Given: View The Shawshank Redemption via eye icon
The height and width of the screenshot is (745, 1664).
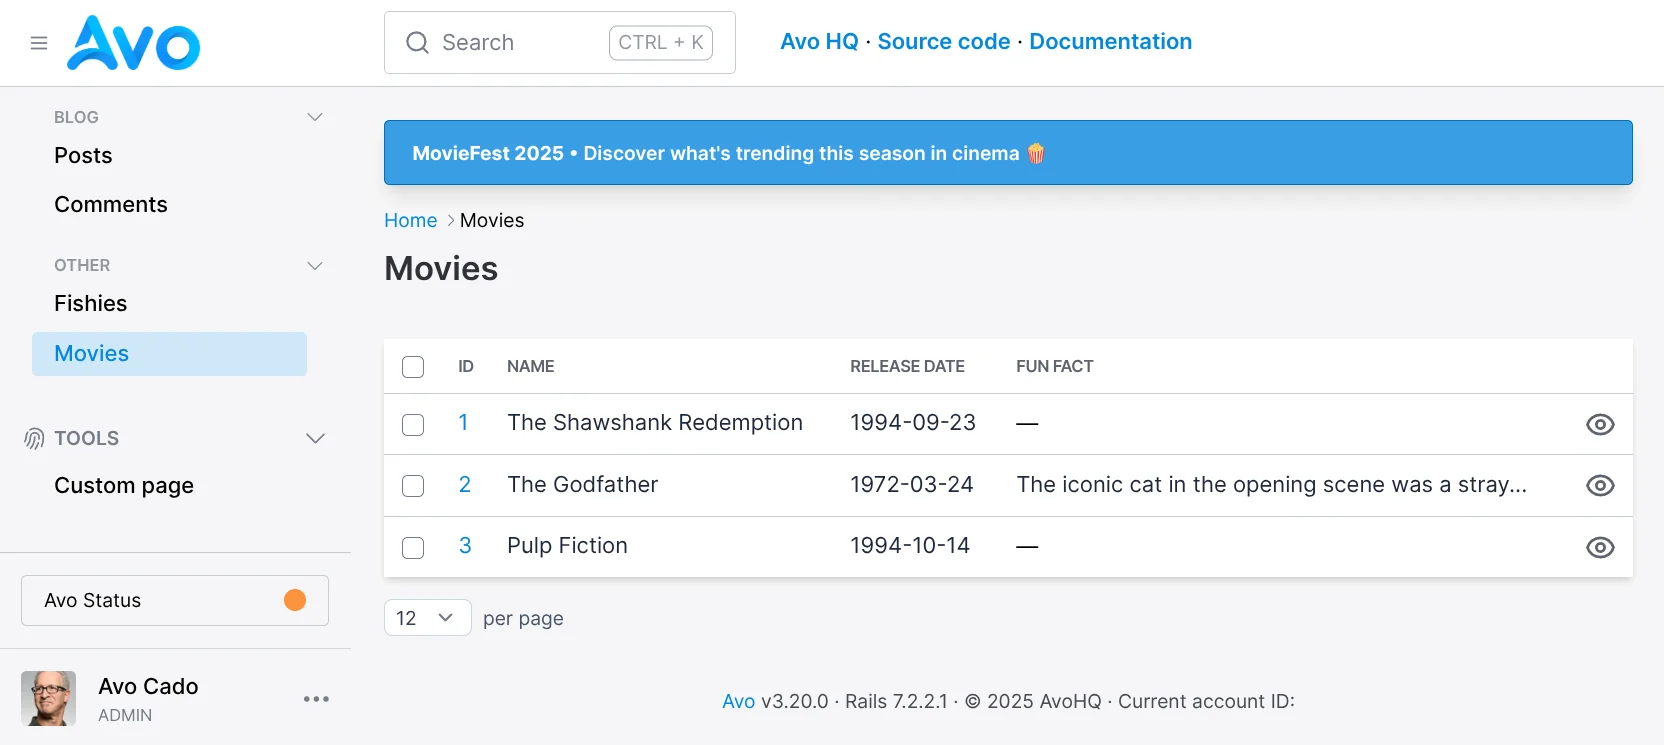Looking at the screenshot, I should 1600,424.
